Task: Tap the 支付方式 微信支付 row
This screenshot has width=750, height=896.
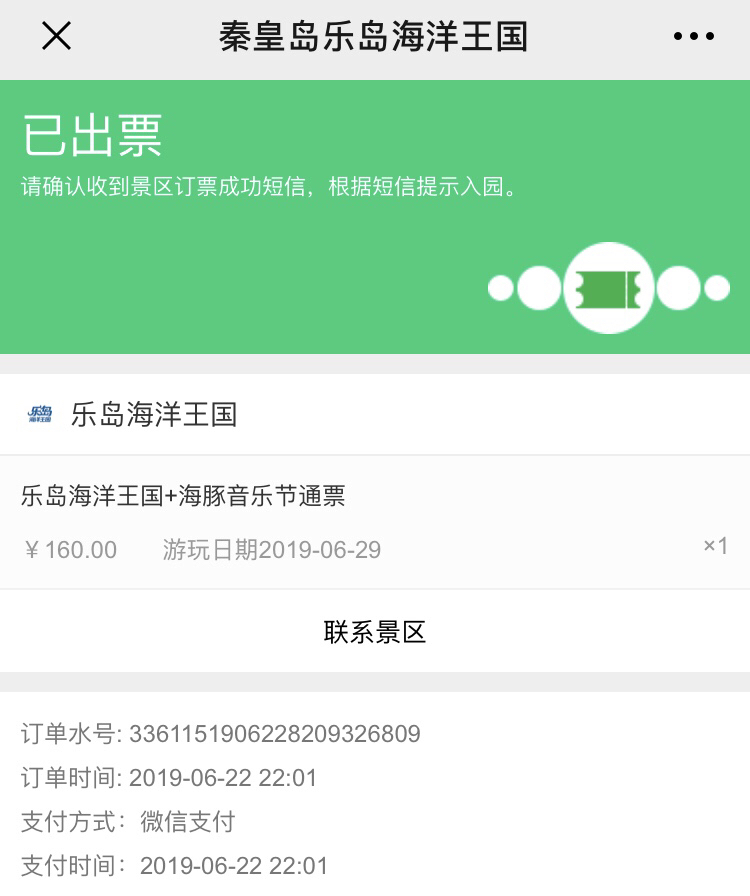Action: coord(128,822)
